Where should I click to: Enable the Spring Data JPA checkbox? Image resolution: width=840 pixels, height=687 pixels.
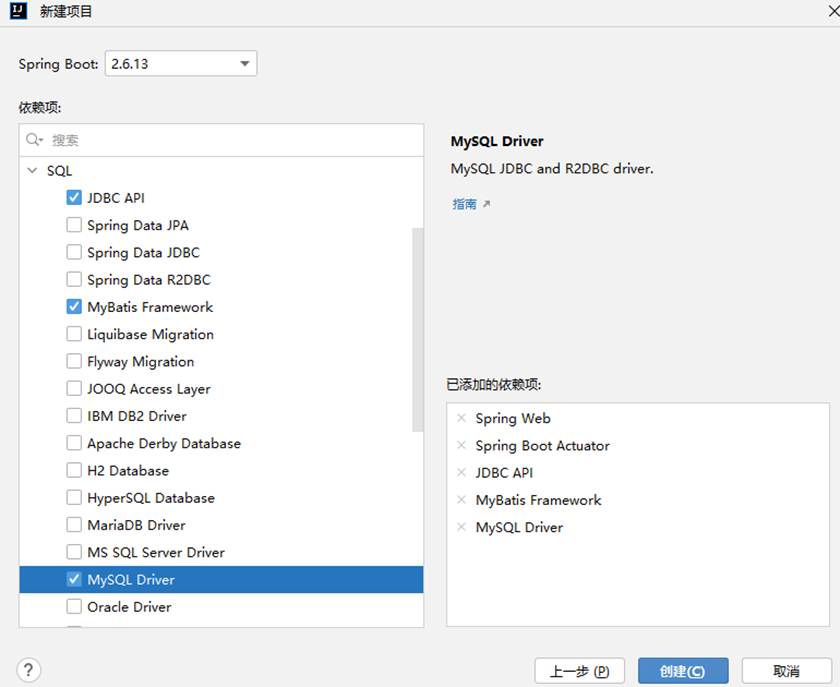[x=74, y=225]
